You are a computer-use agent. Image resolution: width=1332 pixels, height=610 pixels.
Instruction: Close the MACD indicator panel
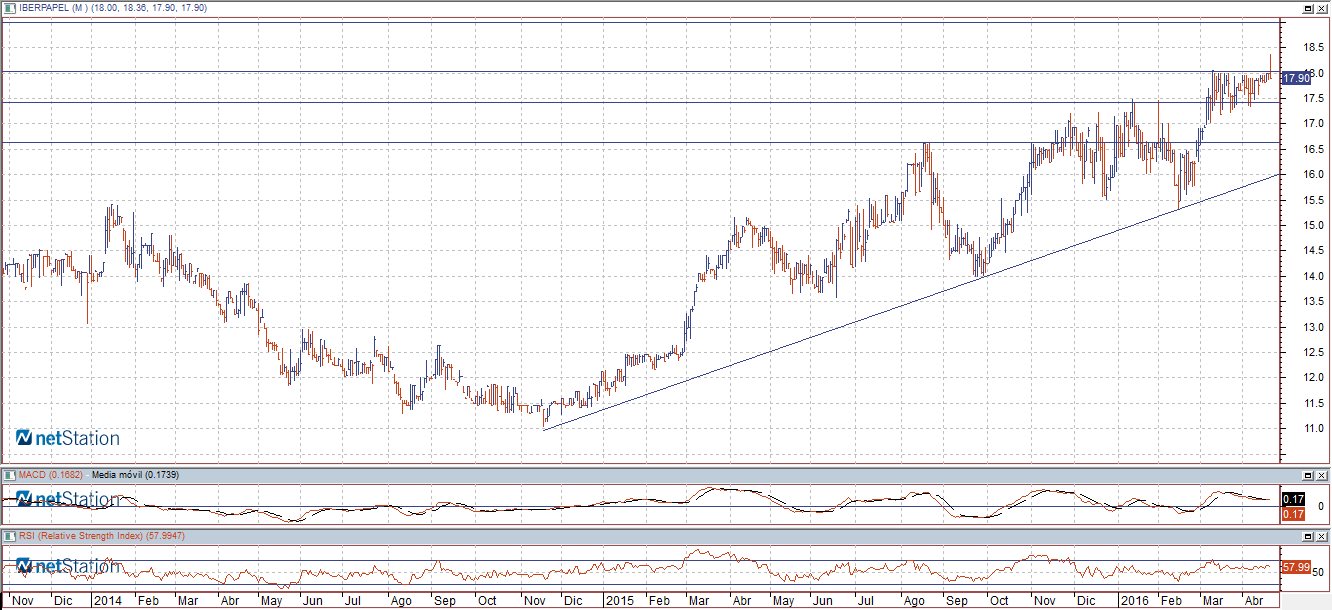[1322, 475]
